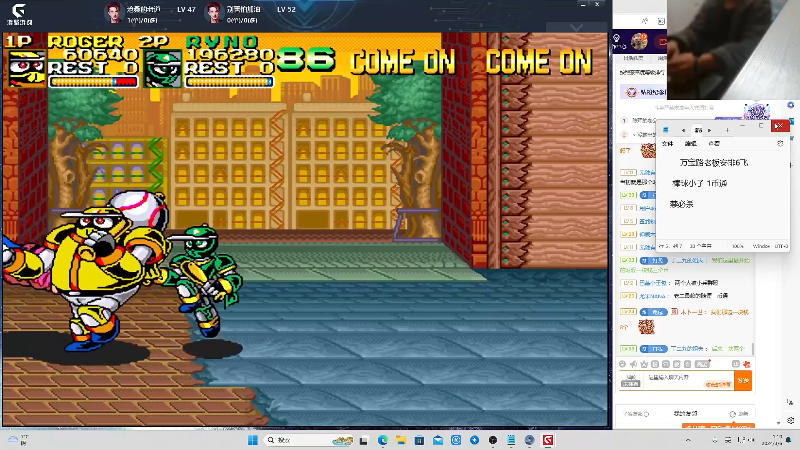Click the webcam overlay thumbnail

tap(733, 49)
